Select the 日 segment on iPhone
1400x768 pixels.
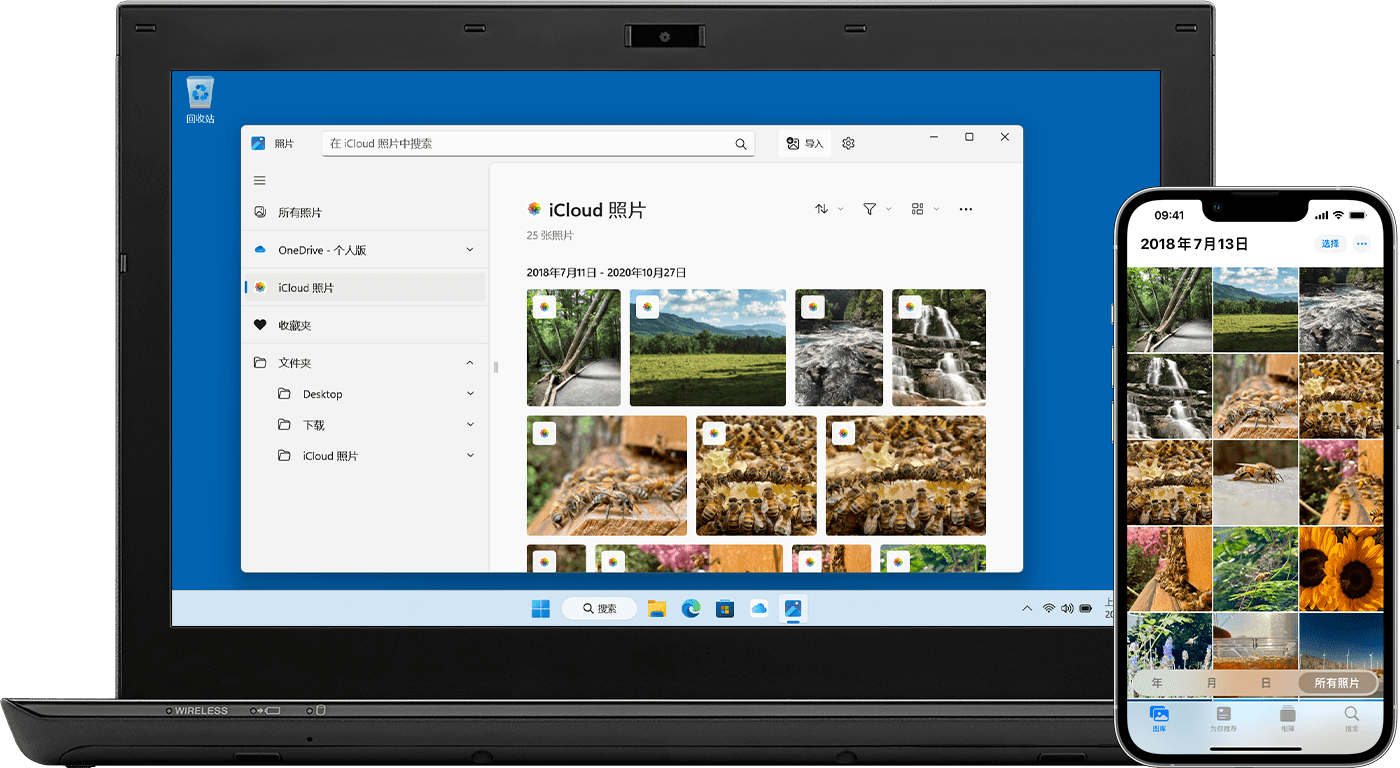[x=1266, y=682]
